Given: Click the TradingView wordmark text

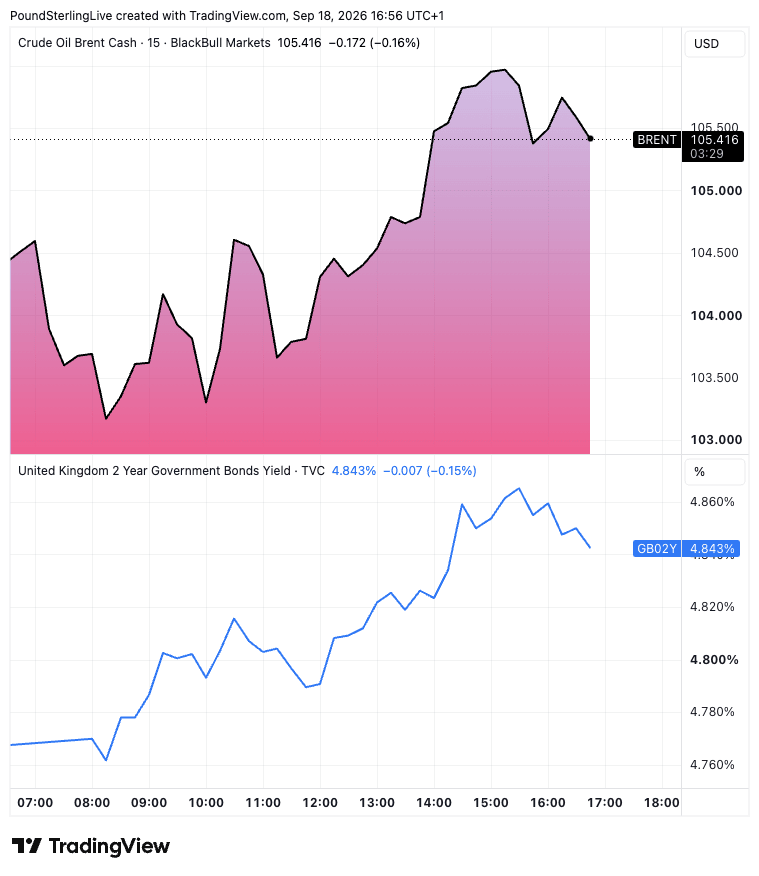Looking at the screenshot, I should click(x=109, y=846).
